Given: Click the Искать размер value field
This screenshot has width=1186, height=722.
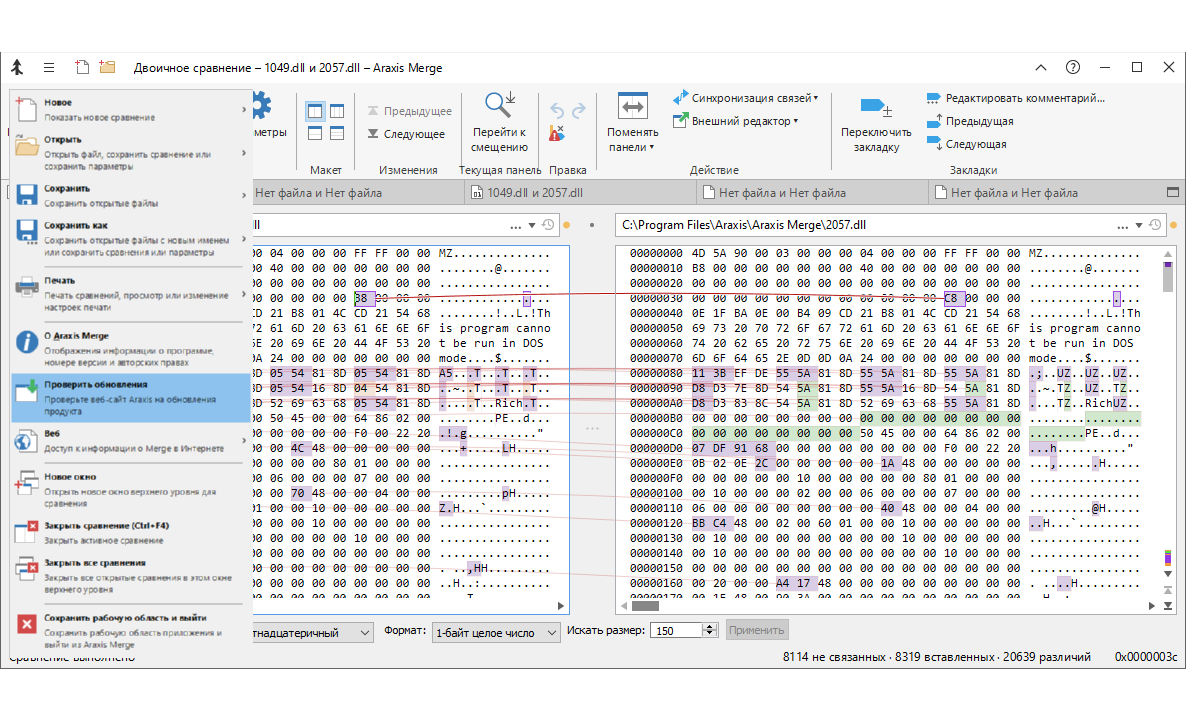Looking at the screenshot, I should coord(677,631).
